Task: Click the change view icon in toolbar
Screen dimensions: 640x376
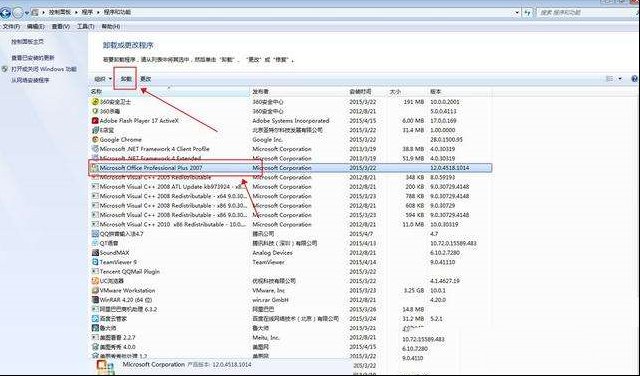Action: pyautogui.click(x=609, y=79)
